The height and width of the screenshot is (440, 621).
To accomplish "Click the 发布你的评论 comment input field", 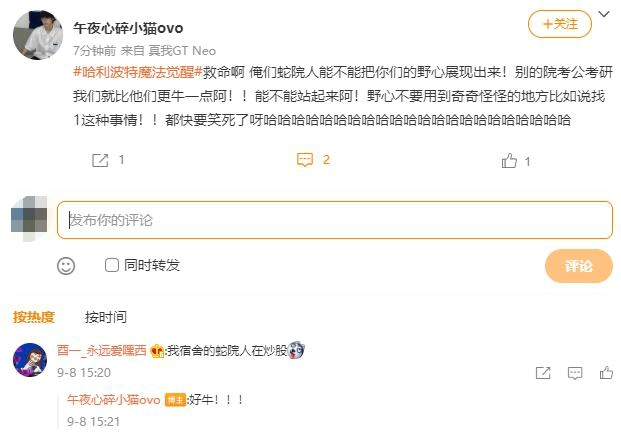I will 335,220.
